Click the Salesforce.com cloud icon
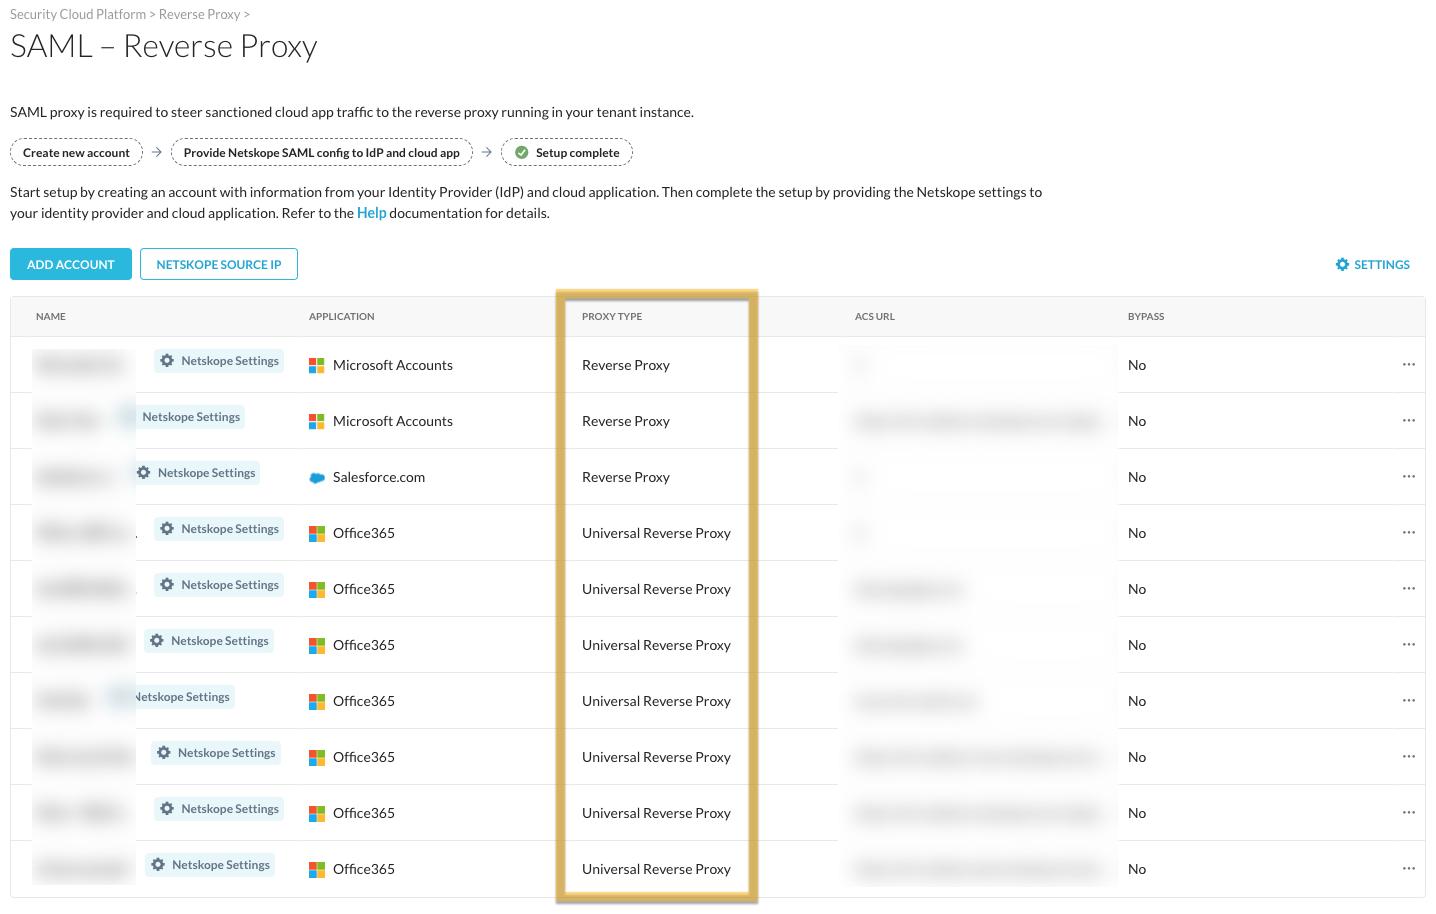This screenshot has height=914, width=1436. 317,478
